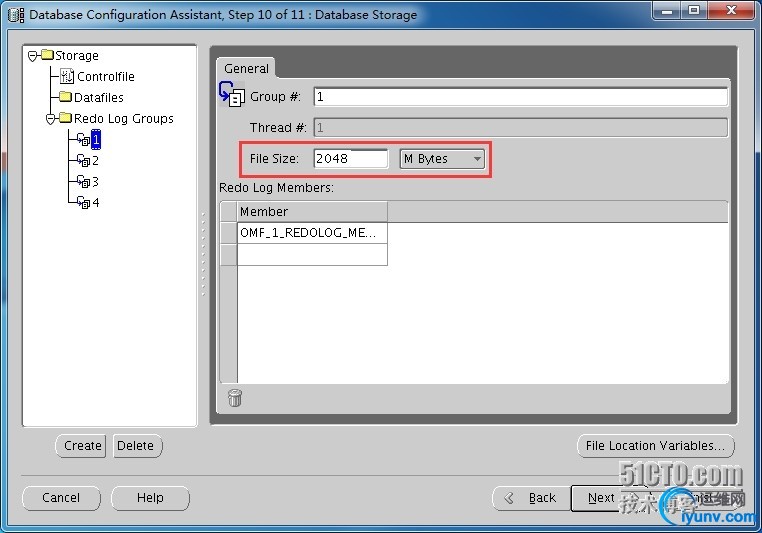Go Back to the previous step

point(532,498)
